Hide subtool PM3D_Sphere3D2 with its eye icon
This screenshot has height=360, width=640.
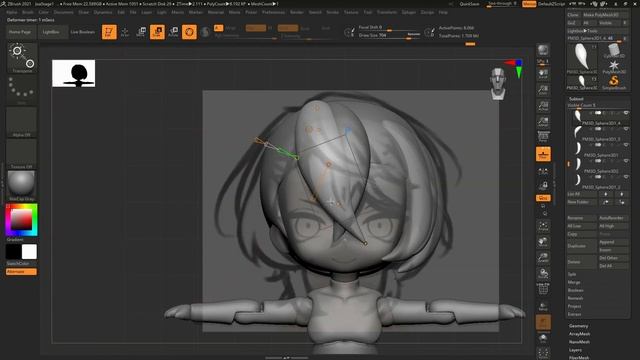(x=626, y=161)
